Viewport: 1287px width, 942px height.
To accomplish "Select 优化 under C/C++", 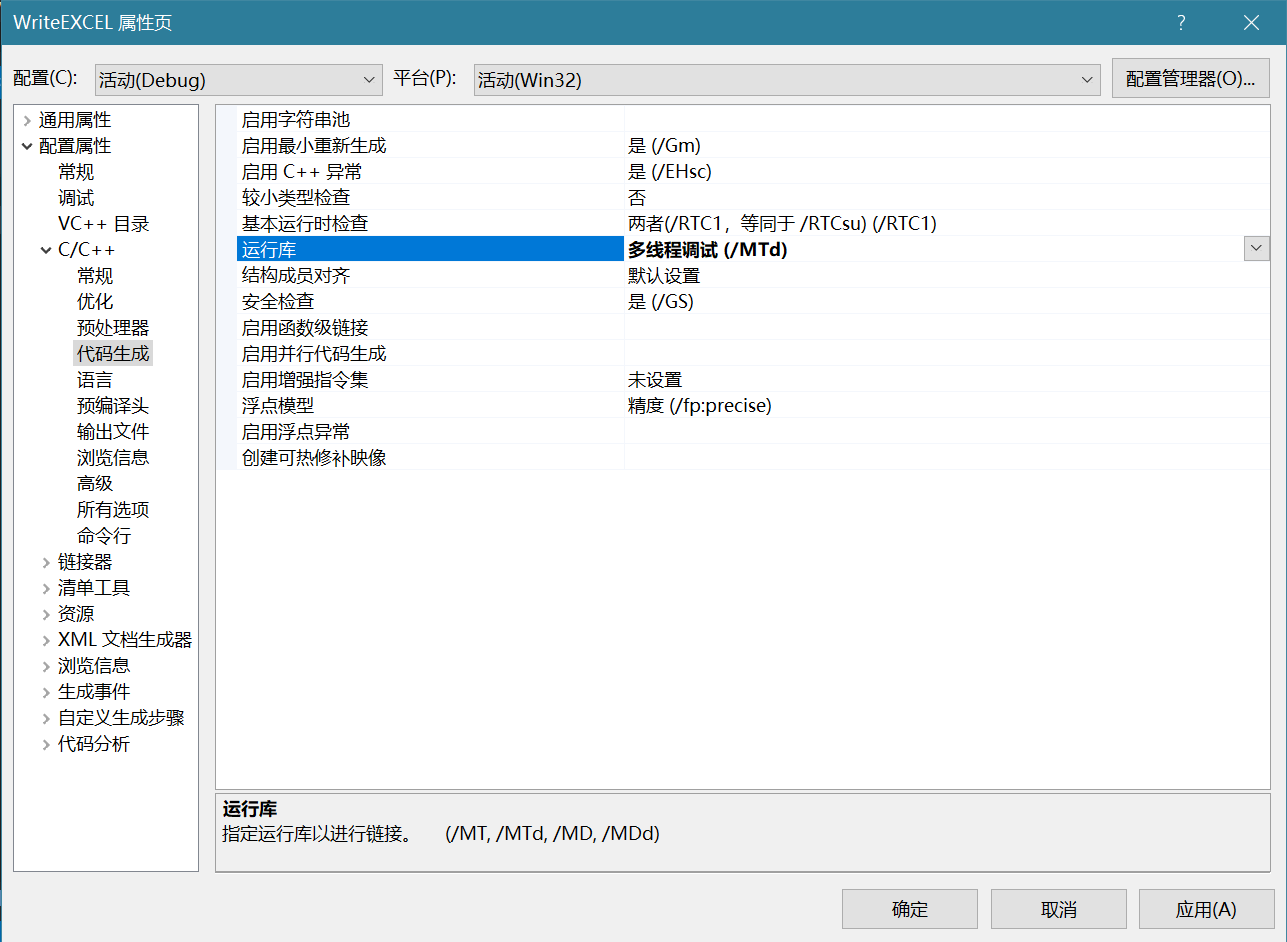I will pos(95,302).
